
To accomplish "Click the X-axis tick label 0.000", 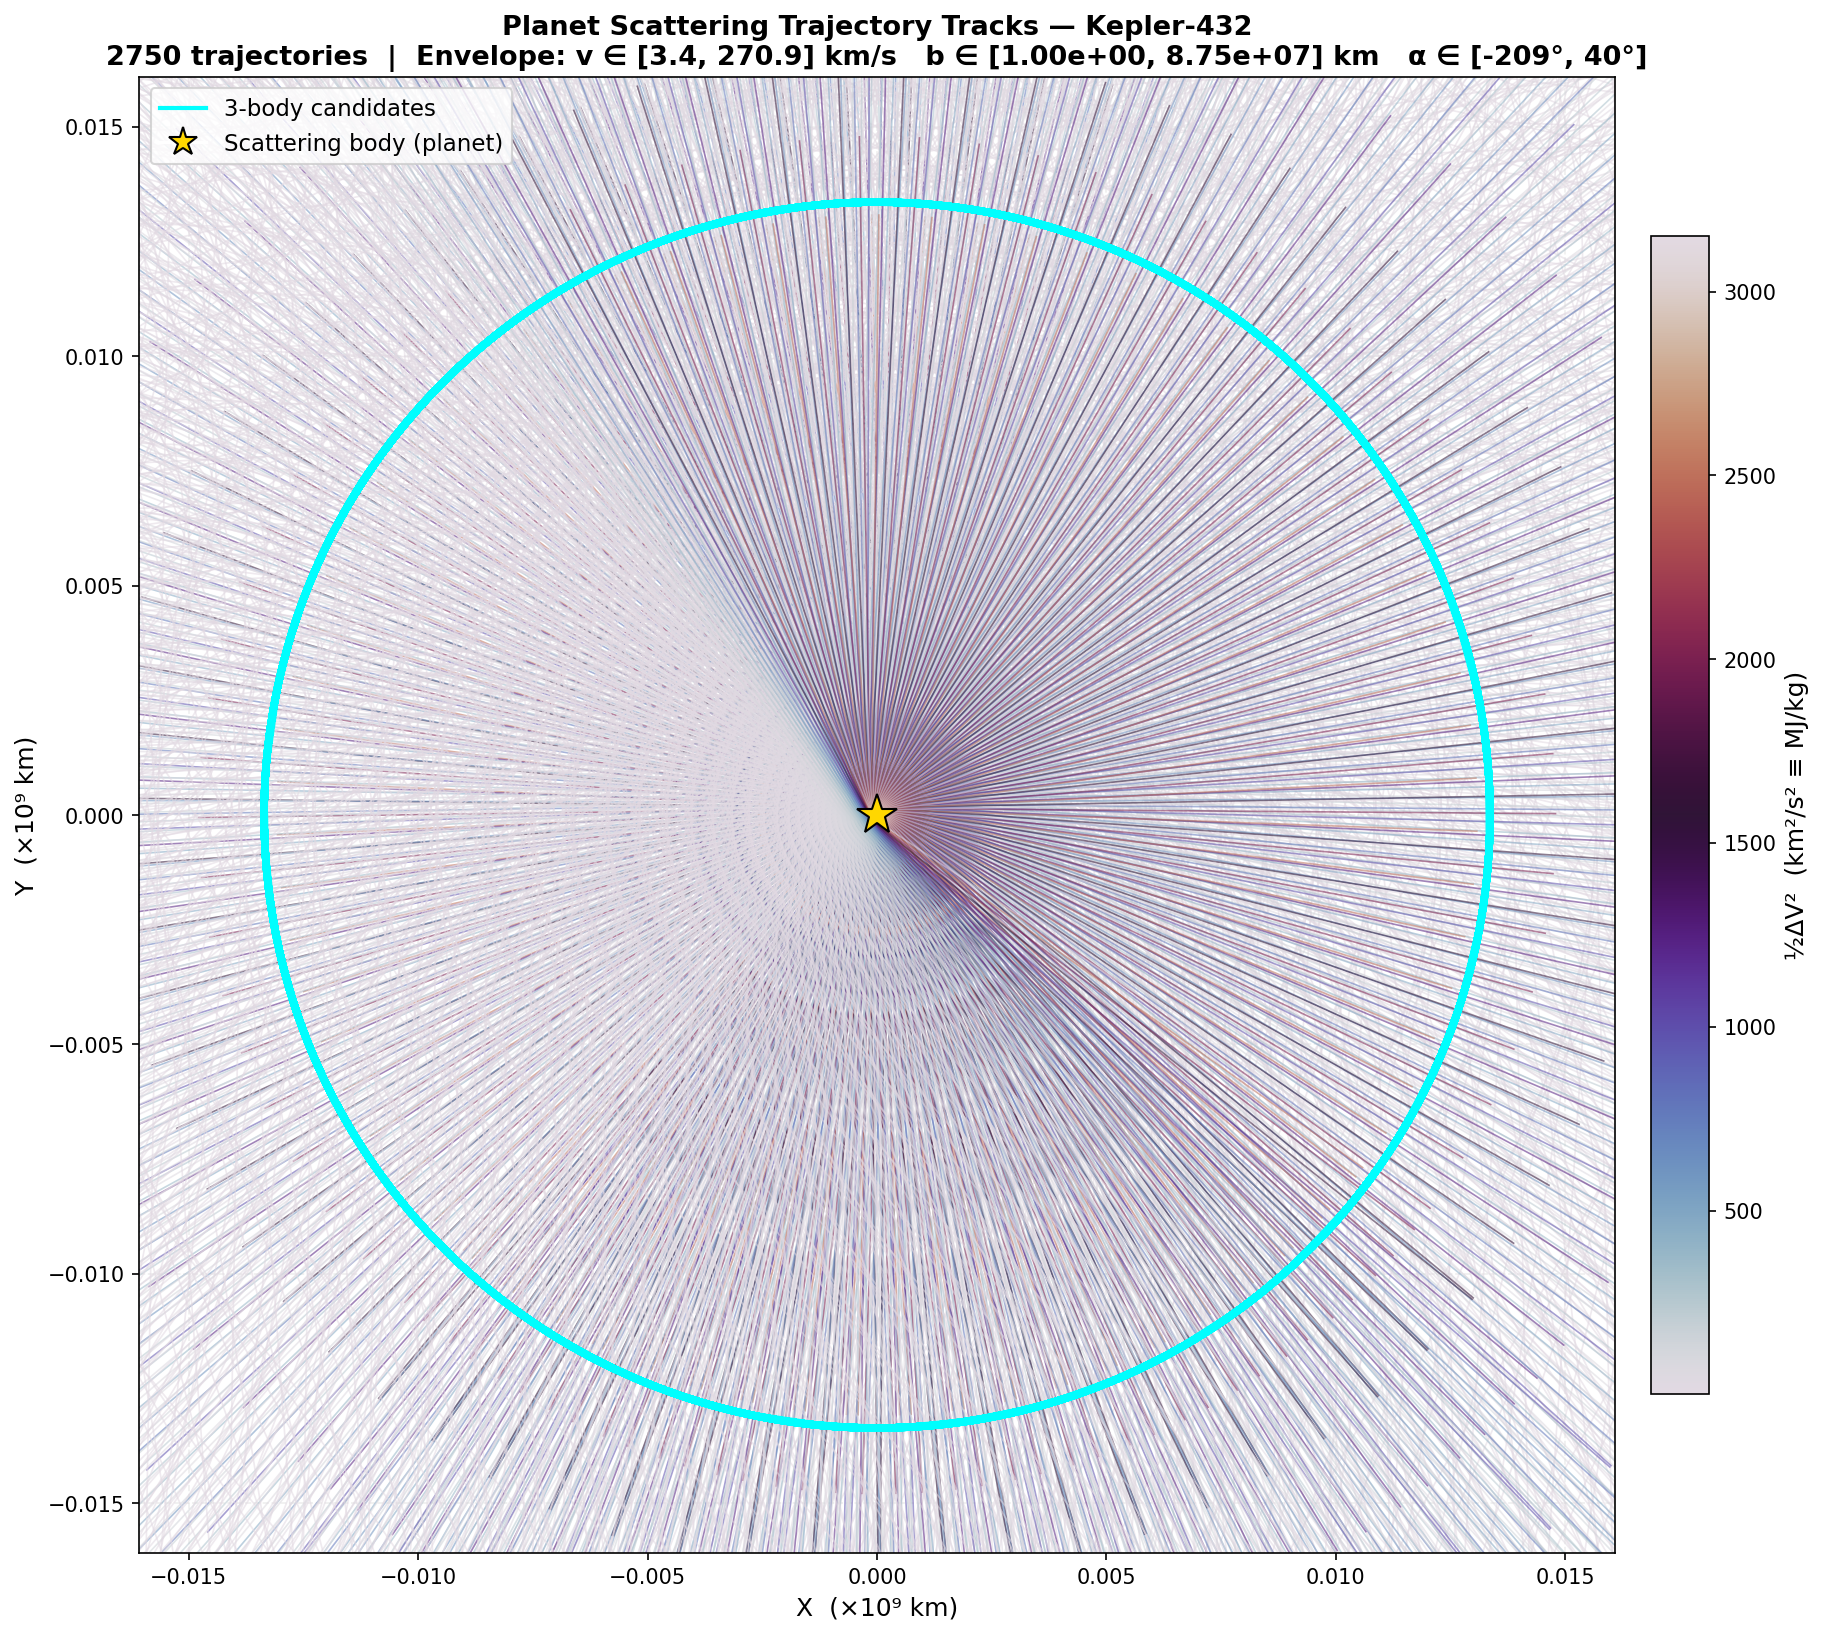I will coord(876,1577).
